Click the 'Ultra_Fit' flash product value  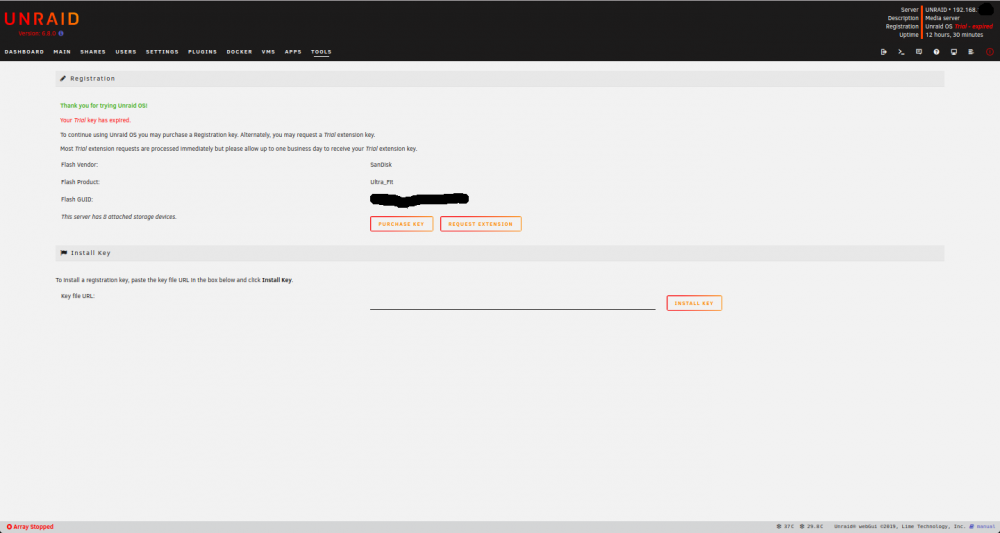(381, 182)
